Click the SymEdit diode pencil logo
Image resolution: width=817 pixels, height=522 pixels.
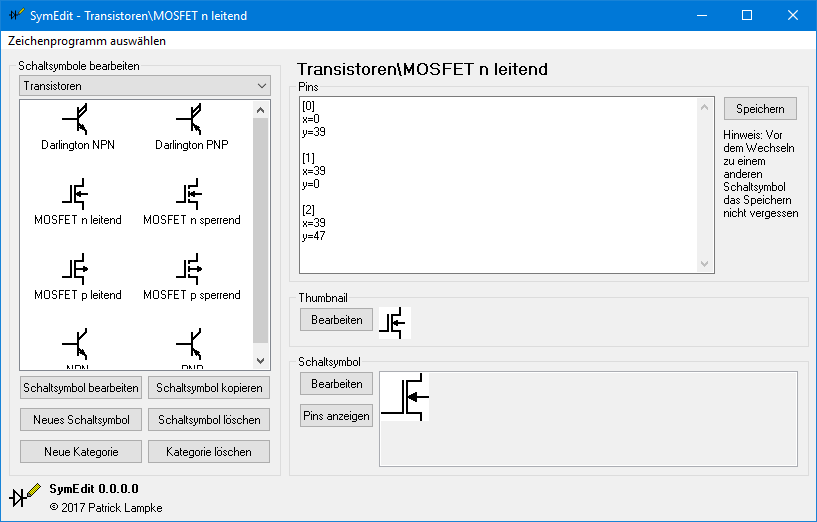(x=24, y=495)
